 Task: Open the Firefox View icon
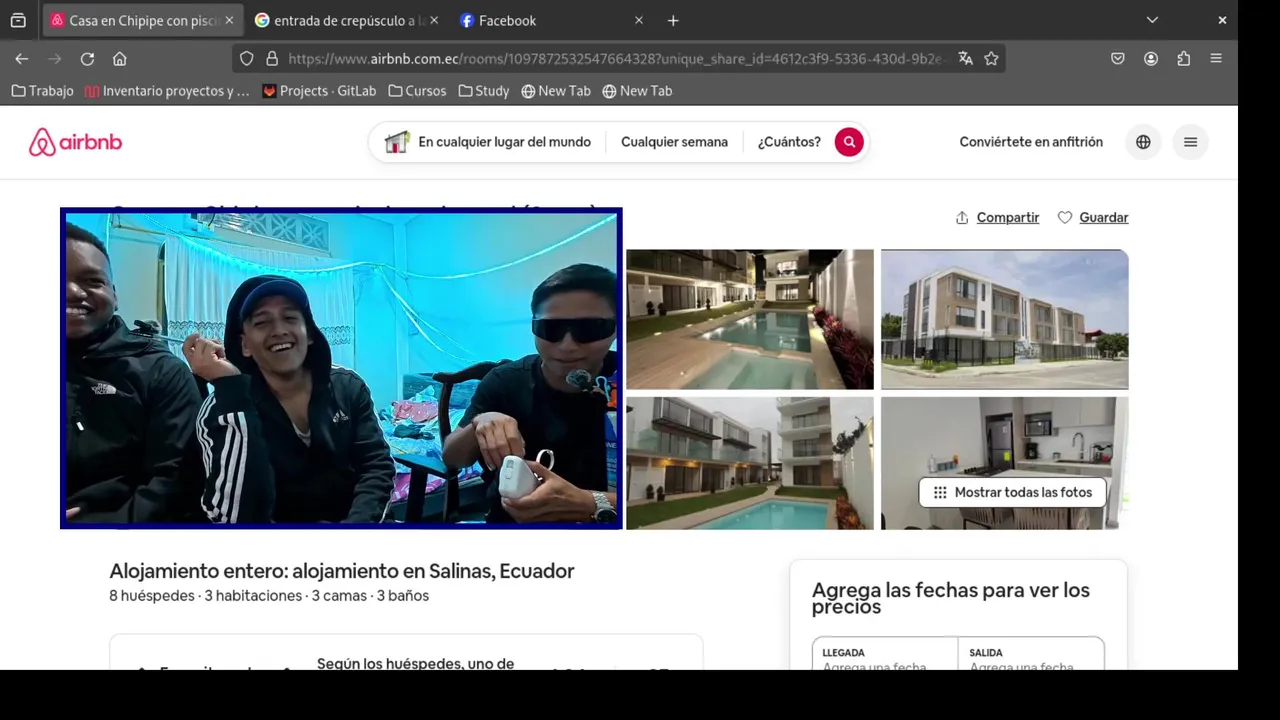point(18,20)
